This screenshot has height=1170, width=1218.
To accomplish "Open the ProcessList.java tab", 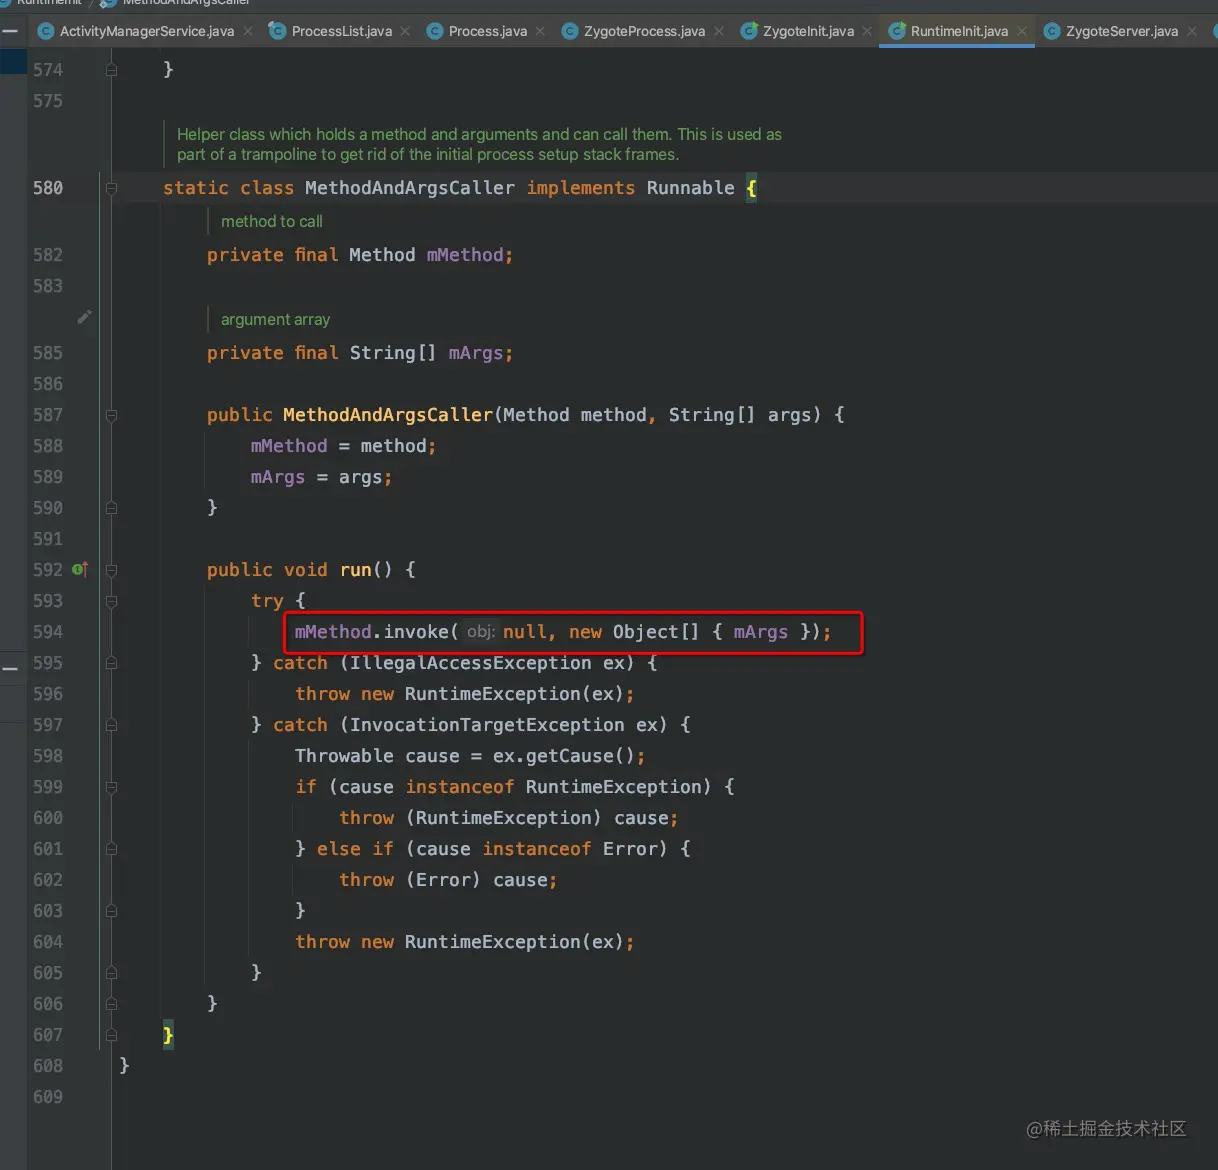I will (341, 31).
